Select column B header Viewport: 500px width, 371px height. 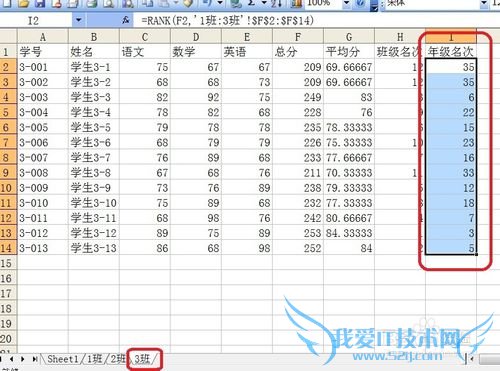point(94,37)
